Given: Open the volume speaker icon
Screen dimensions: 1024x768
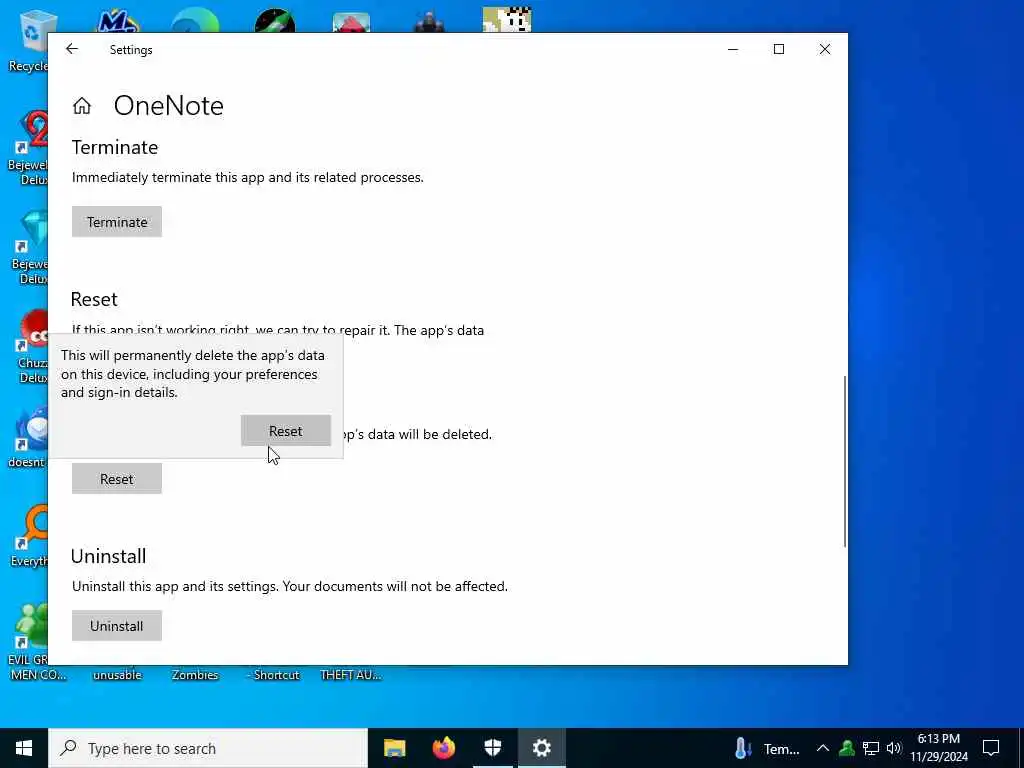Looking at the screenshot, I should point(894,748).
